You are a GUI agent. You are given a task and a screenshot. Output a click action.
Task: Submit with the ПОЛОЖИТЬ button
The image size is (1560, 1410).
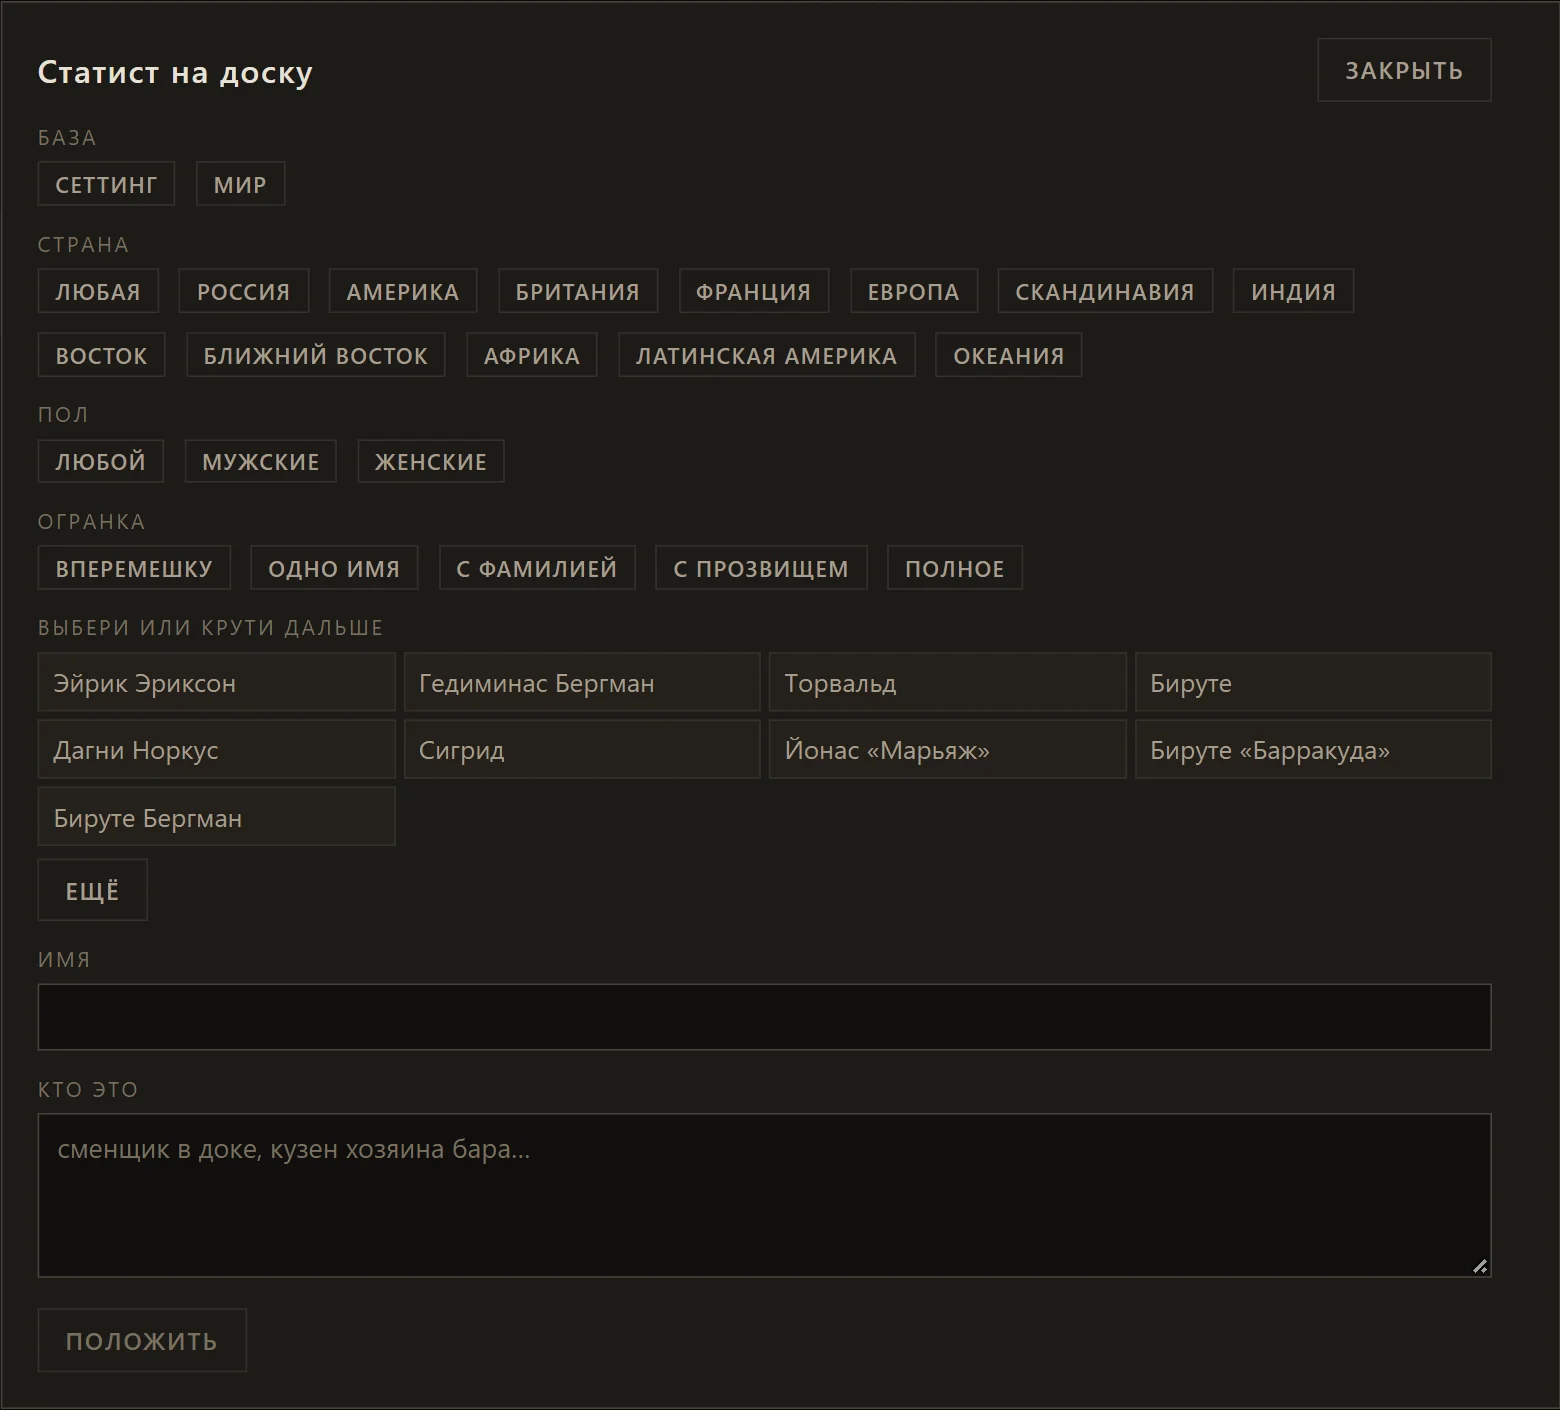pyautogui.click(x=142, y=1340)
